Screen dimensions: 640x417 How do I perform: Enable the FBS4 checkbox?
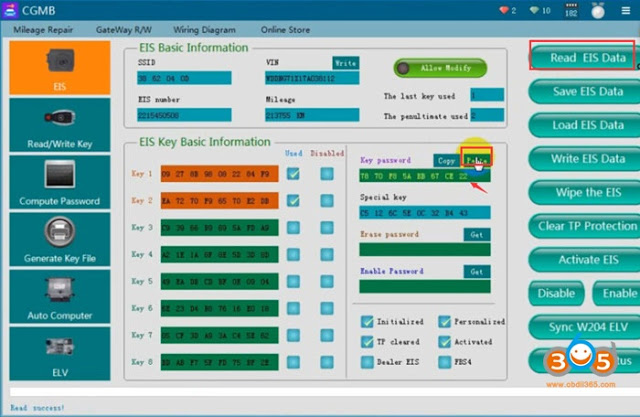click(x=444, y=362)
